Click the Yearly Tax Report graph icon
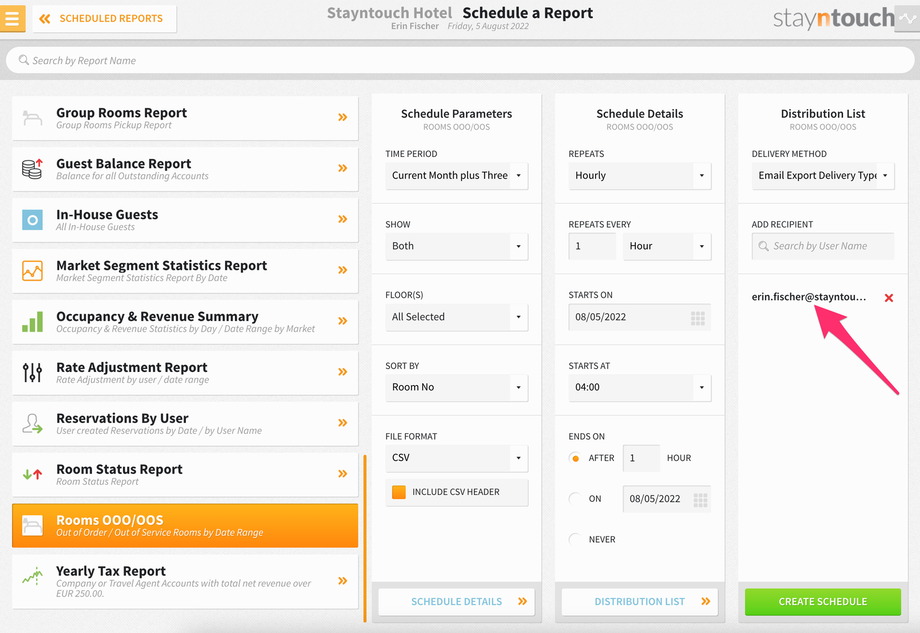Screen dimensions: 920x633 pyautogui.click(x=32, y=577)
